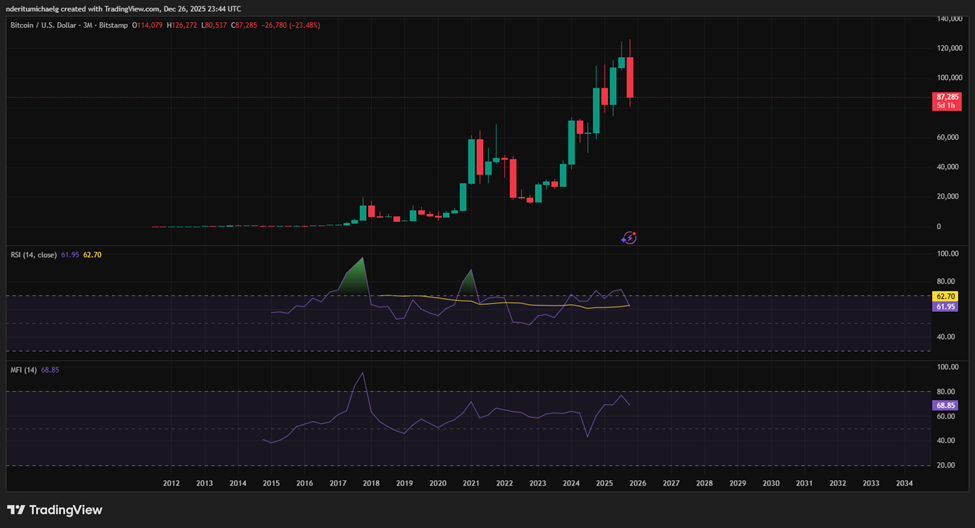The height and width of the screenshot is (528, 975).
Task: Click 100,000 on the price axis
Action: click(949, 78)
